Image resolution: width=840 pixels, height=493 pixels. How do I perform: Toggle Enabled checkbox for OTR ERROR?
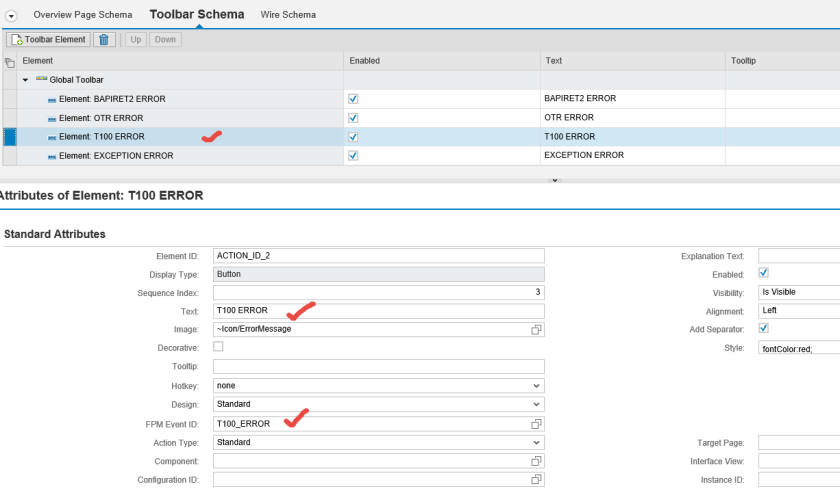point(352,118)
